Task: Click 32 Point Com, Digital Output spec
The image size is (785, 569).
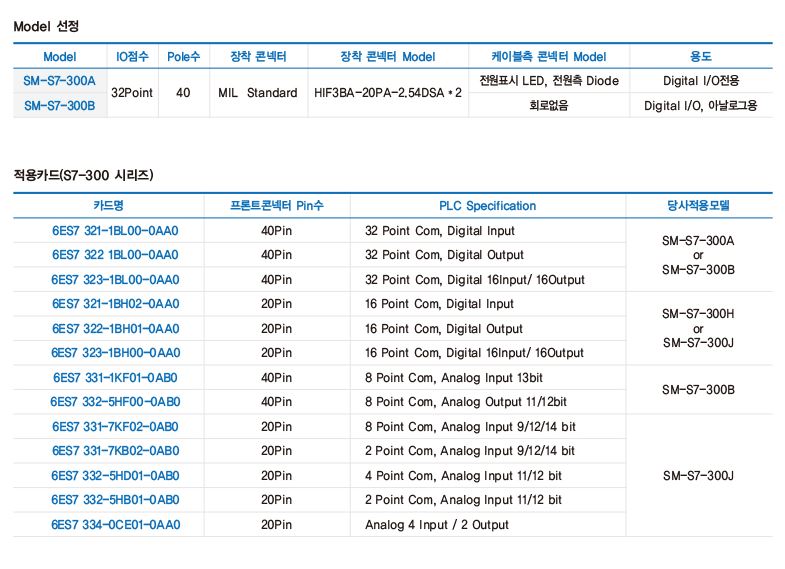Action: (445, 255)
